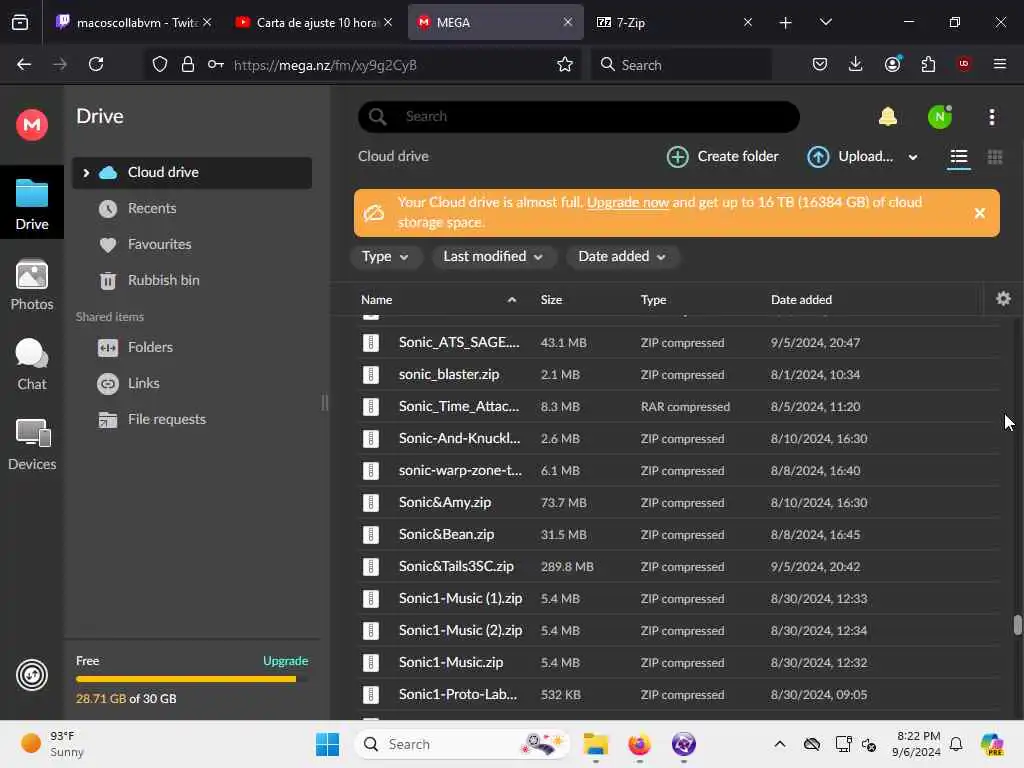Show hidden system tray icons
Image resolution: width=1024 pixels, height=768 pixels.
779,744
